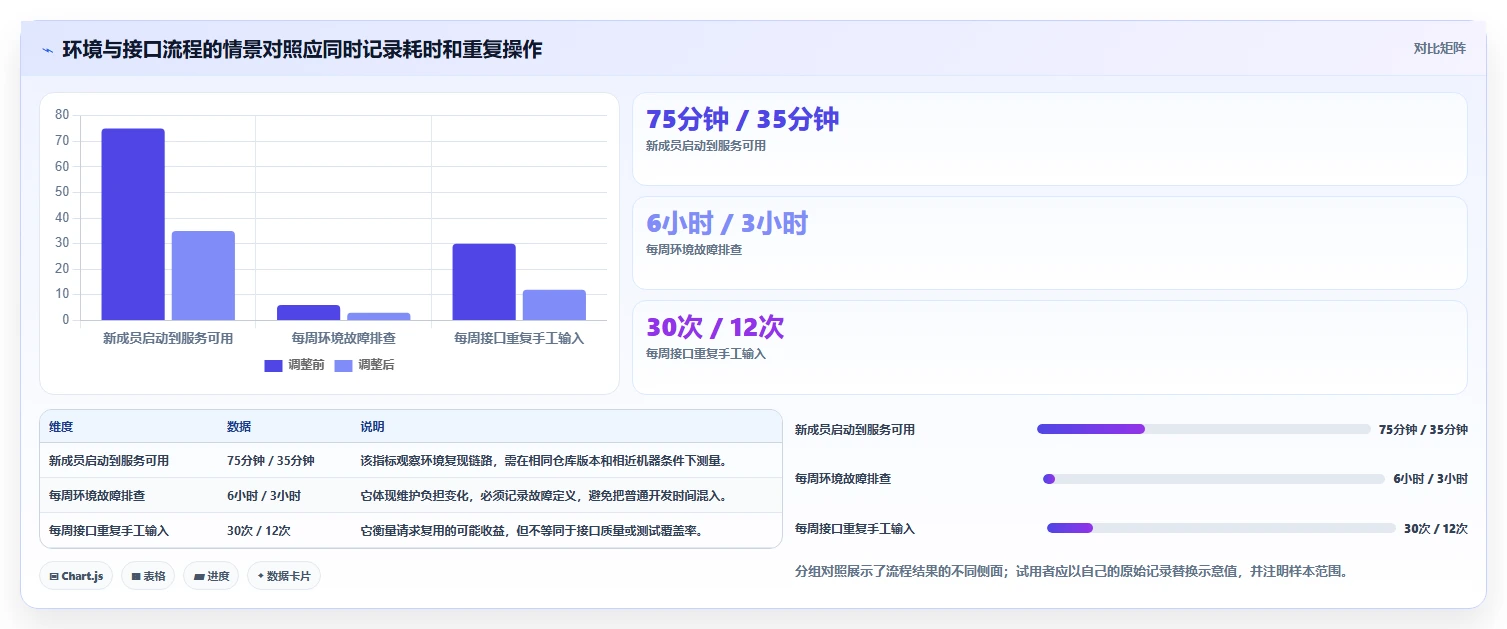Click the 对比矩阵 label in the header
The height and width of the screenshot is (629, 1507).
[x=1439, y=49]
